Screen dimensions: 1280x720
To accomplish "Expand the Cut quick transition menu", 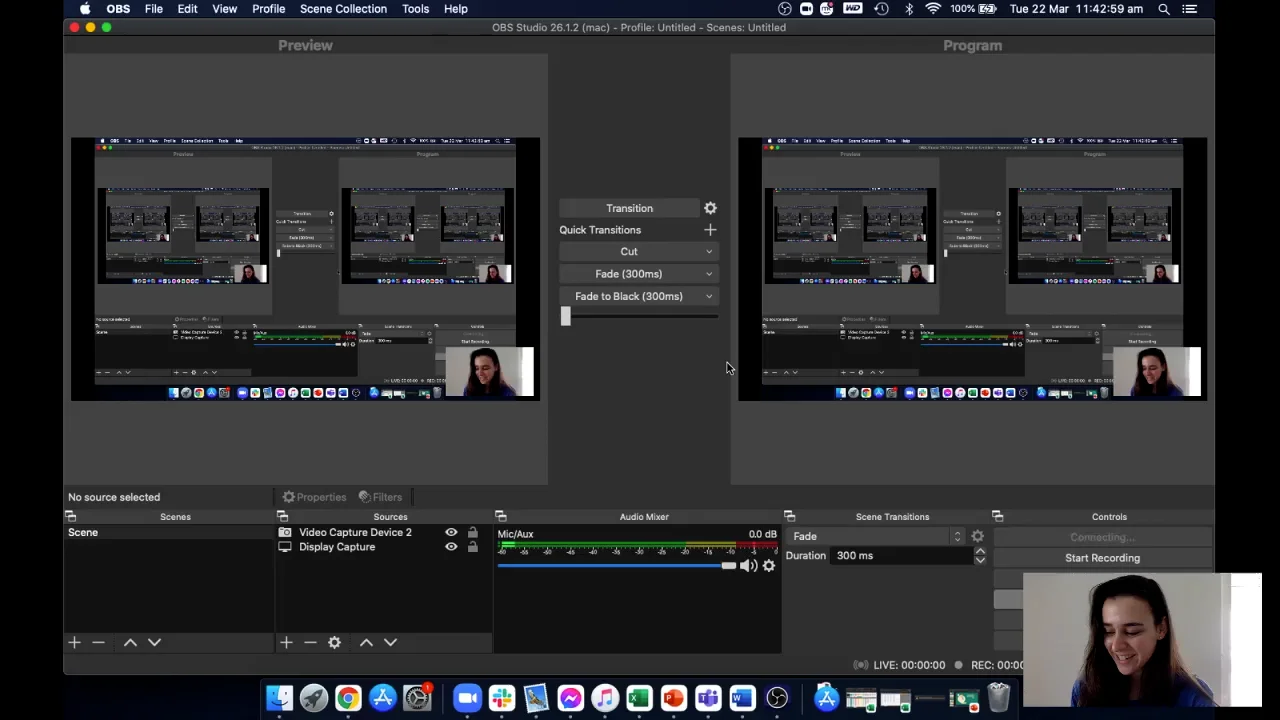I will (x=709, y=252).
